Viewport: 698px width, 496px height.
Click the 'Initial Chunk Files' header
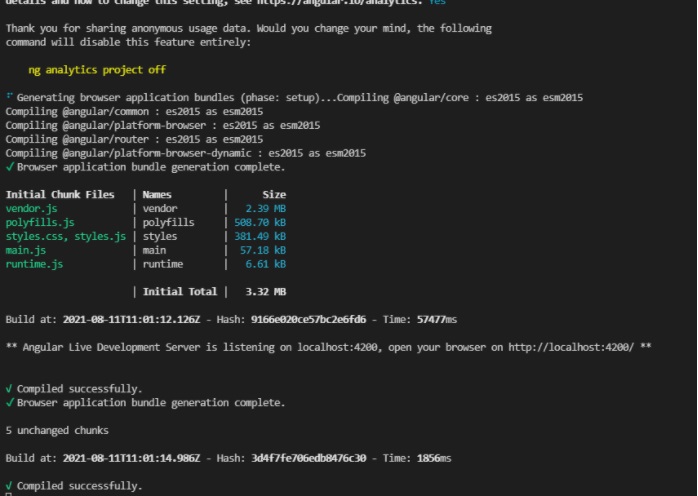pos(60,195)
